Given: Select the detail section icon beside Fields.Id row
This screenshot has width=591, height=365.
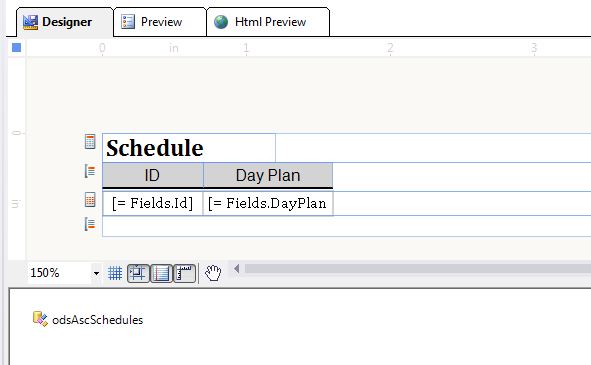Looking at the screenshot, I should (90, 200).
